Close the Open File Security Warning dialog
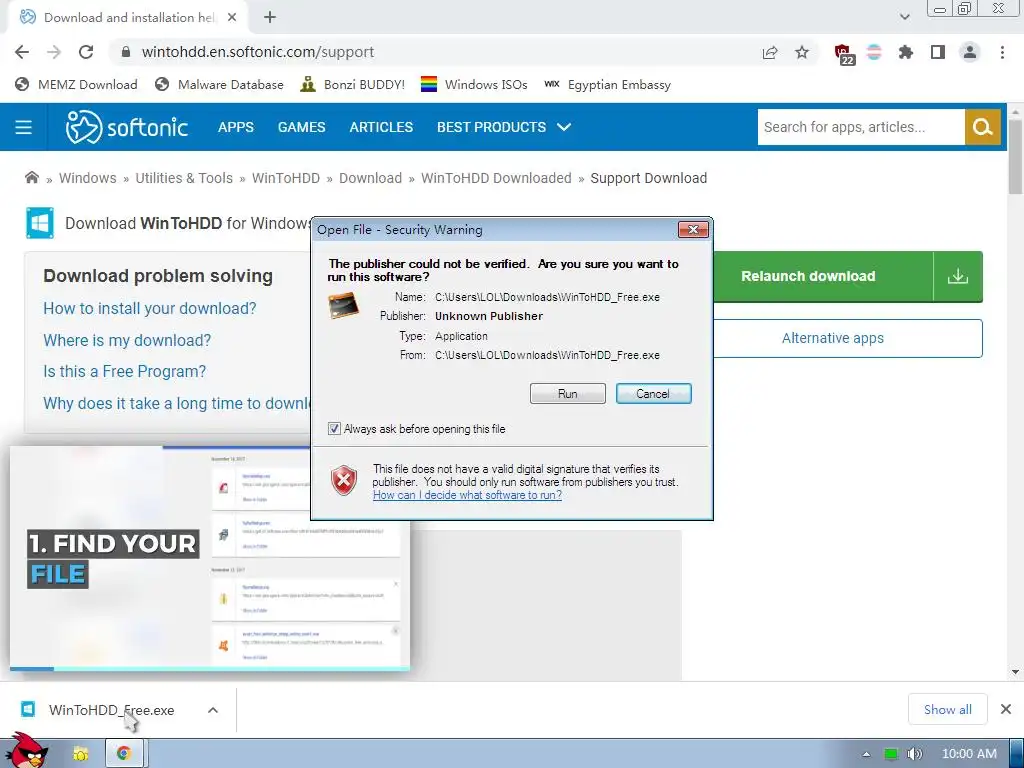Screen dimensions: 1024x768 click(x=694, y=229)
